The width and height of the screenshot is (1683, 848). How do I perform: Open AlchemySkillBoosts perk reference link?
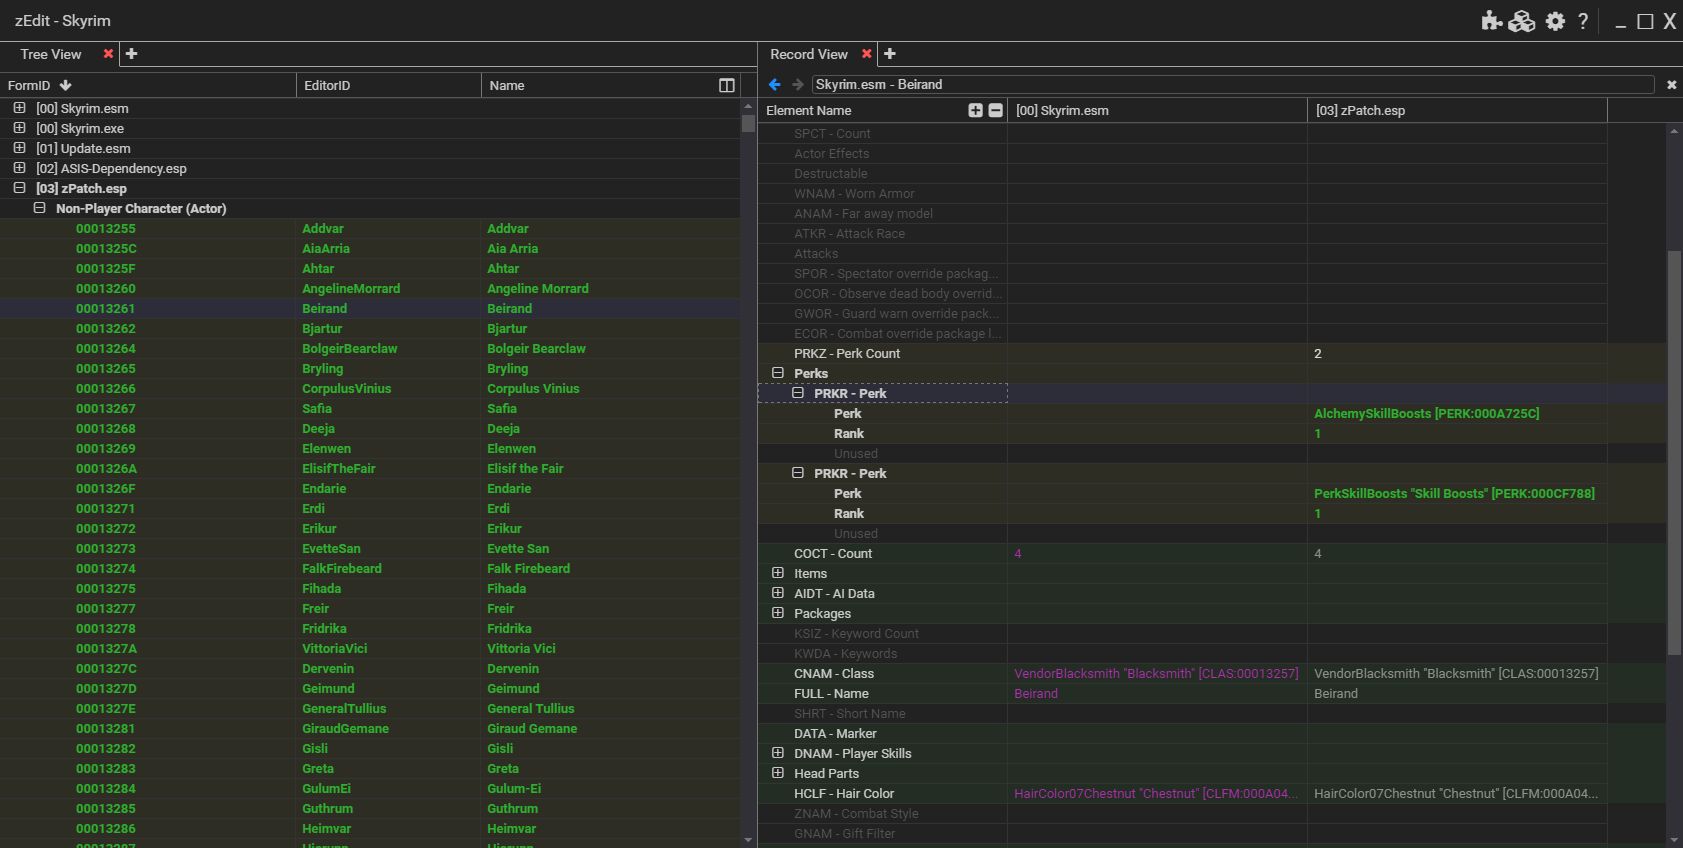coord(1426,414)
